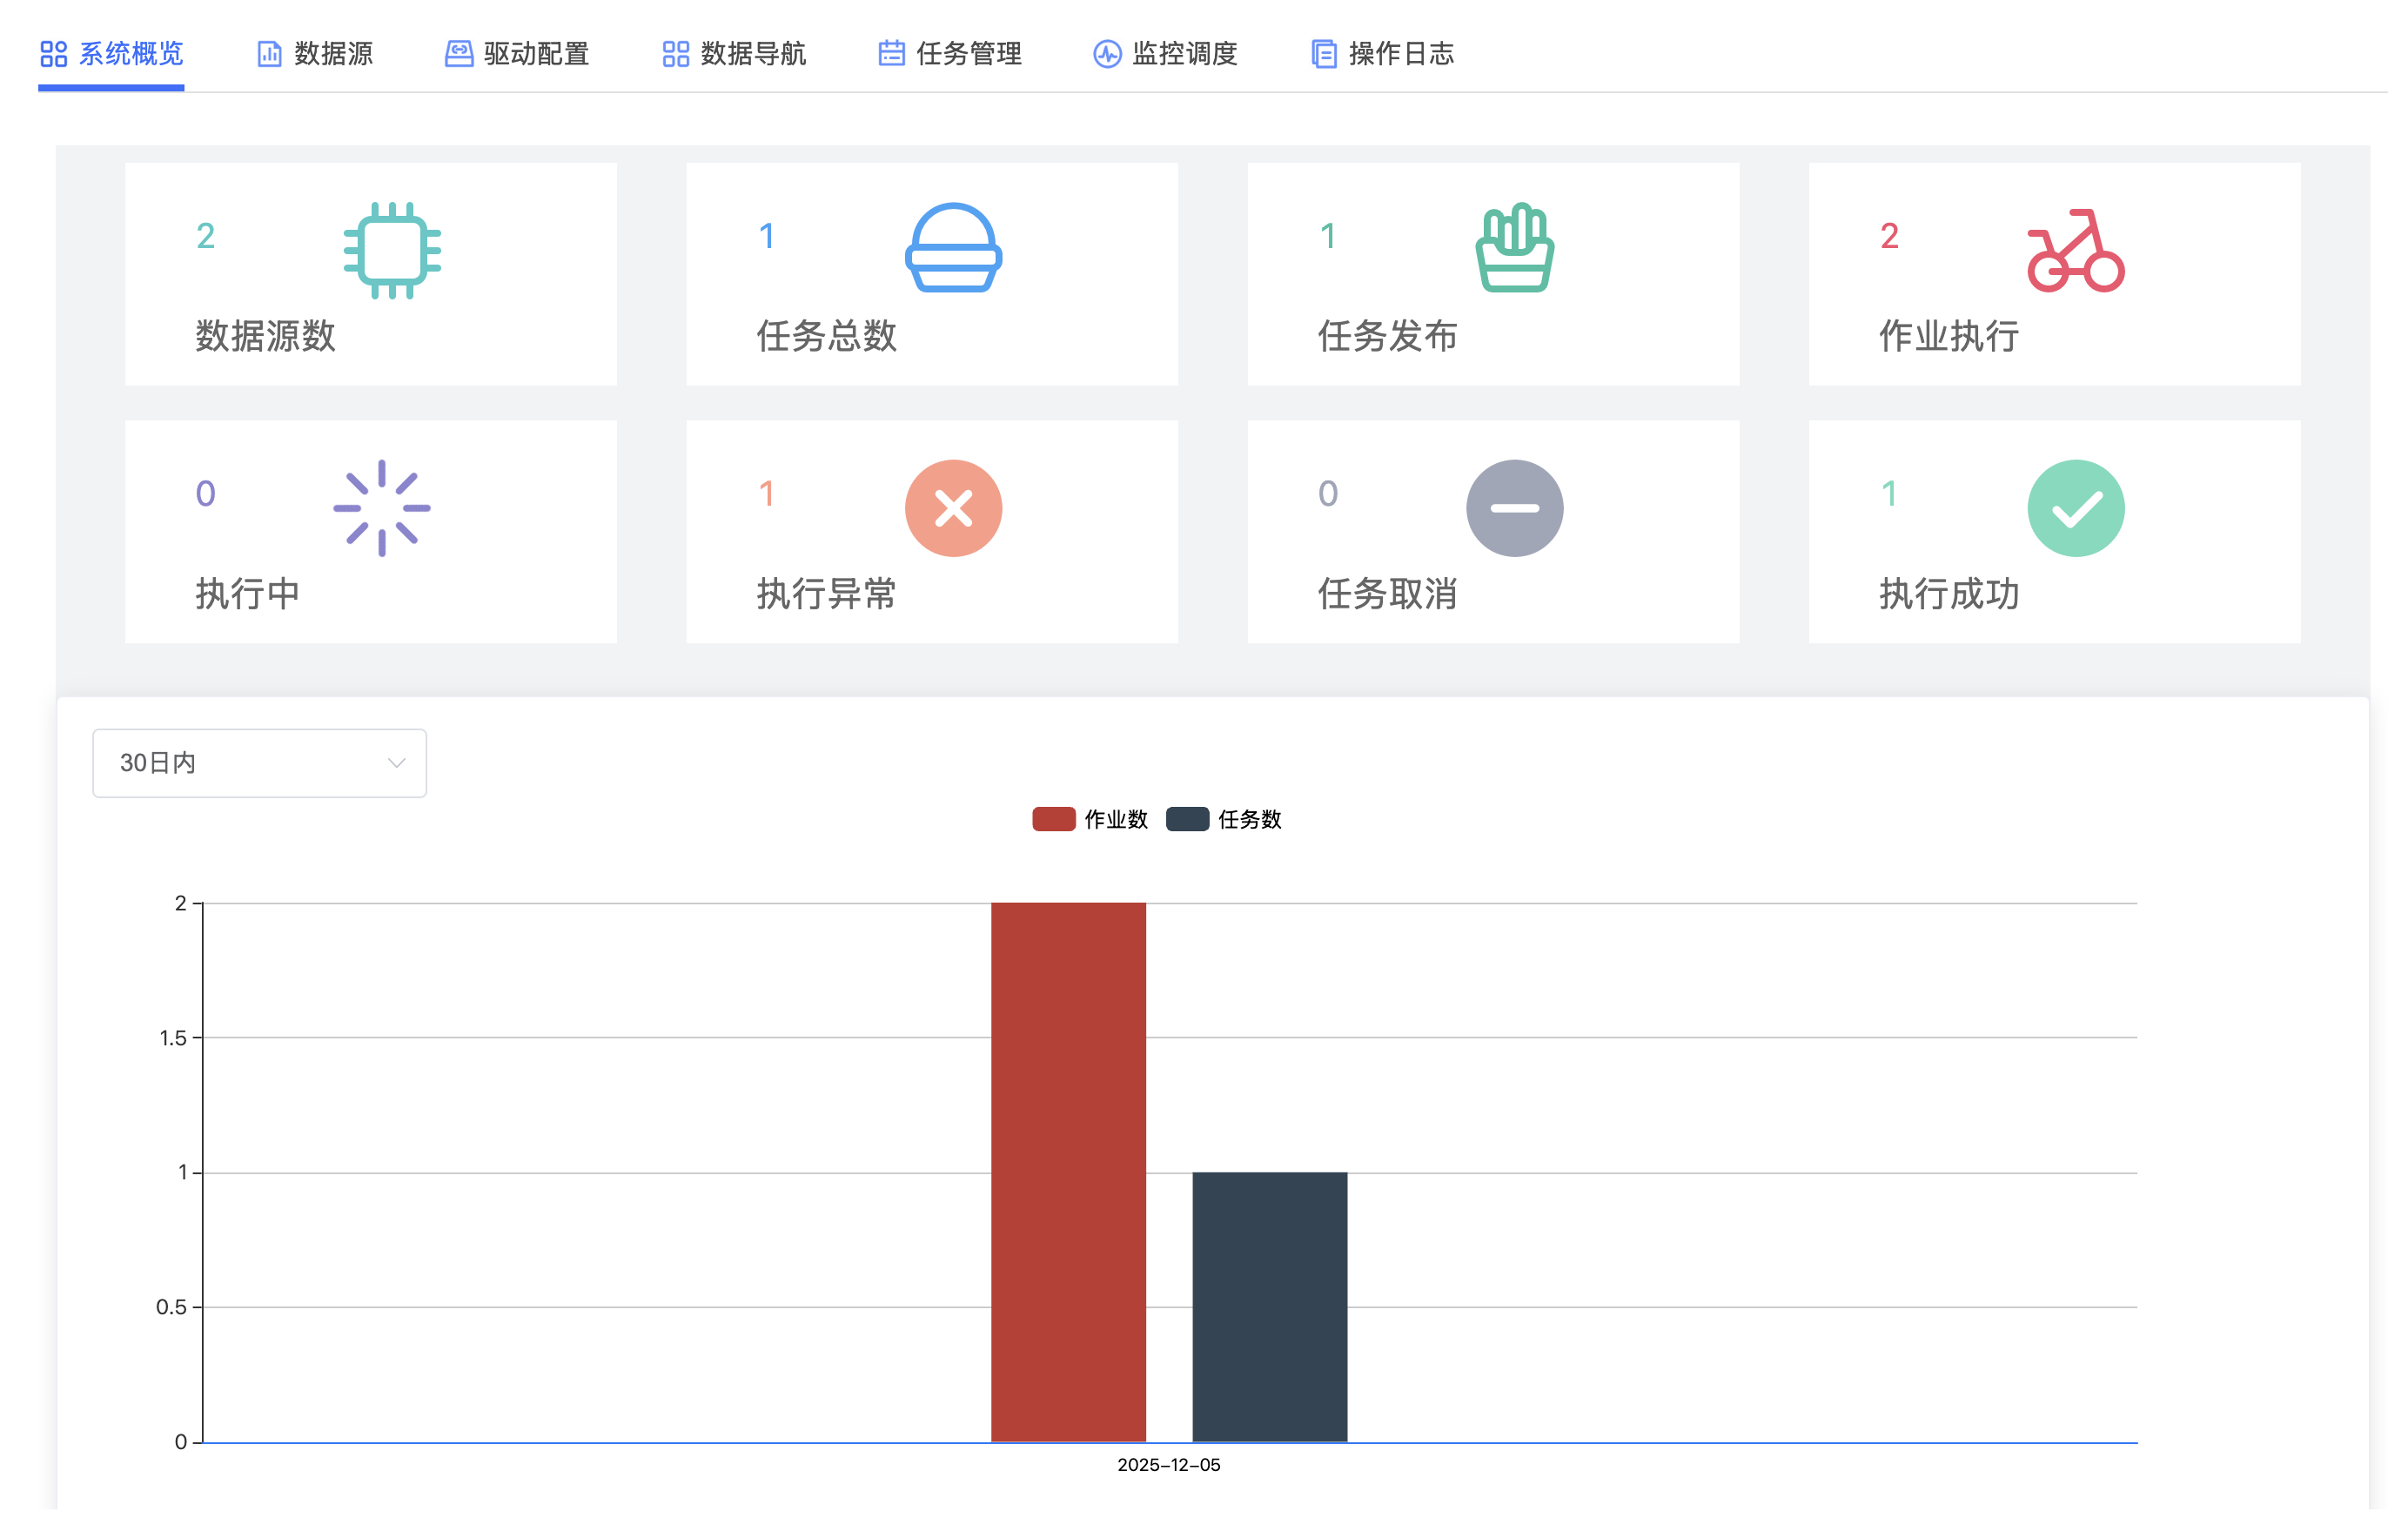Image resolution: width=2408 pixels, height=1518 pixels.
Task: Open the 操作日志 tab
Action: coord(1383,53)
